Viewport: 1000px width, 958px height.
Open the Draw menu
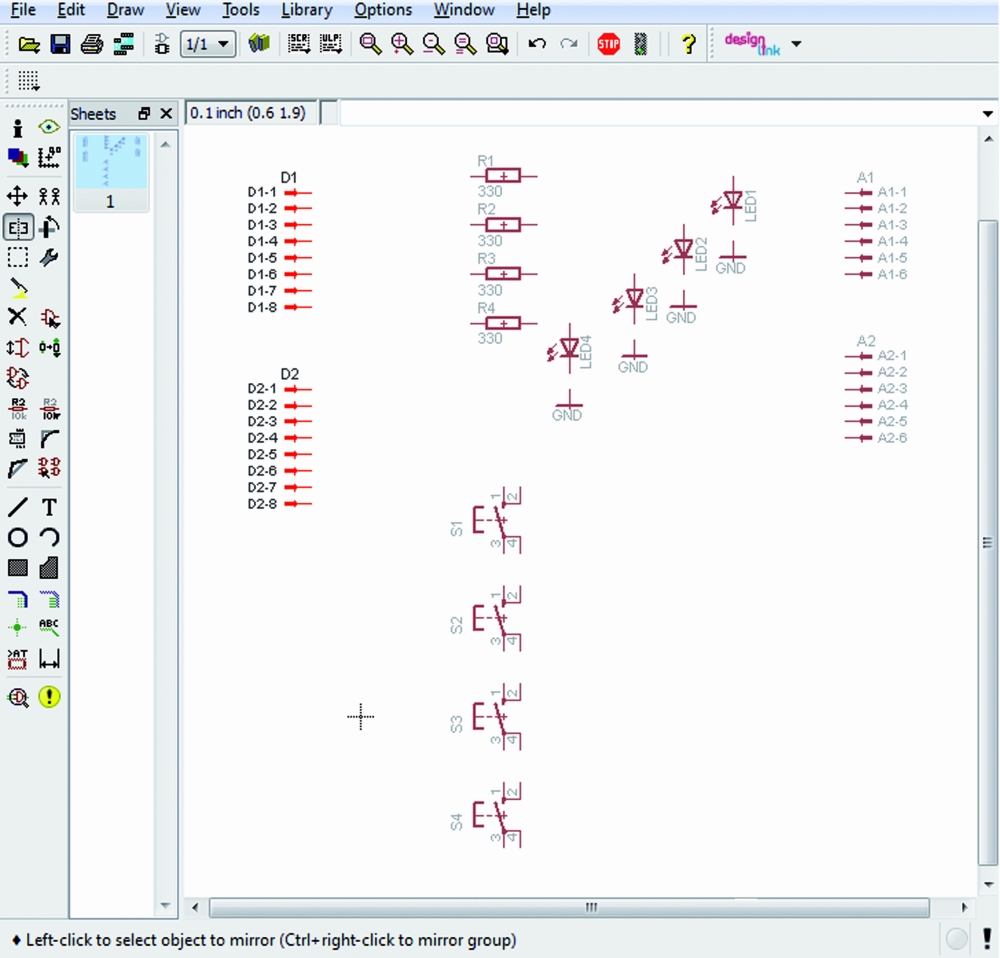[x=125, y=10]
